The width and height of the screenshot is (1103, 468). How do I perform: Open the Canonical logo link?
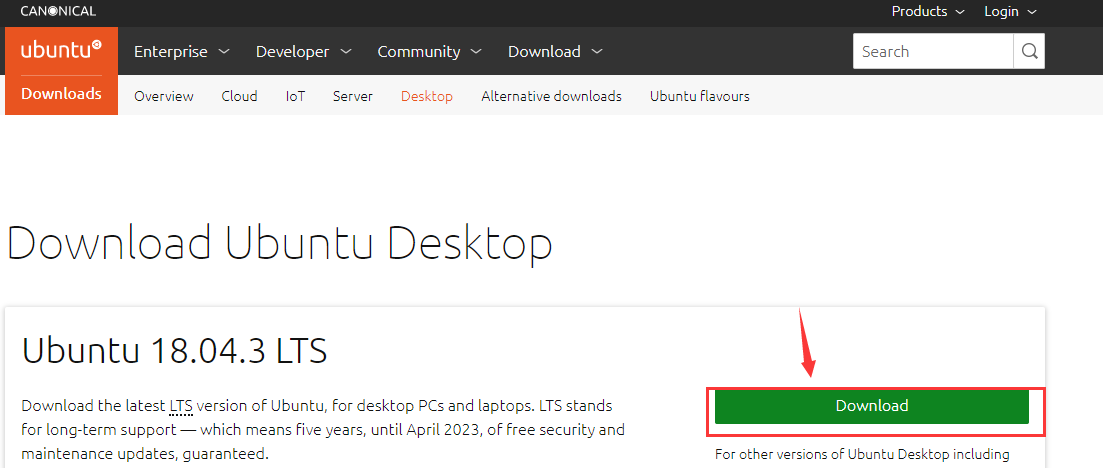coord(58,11)
